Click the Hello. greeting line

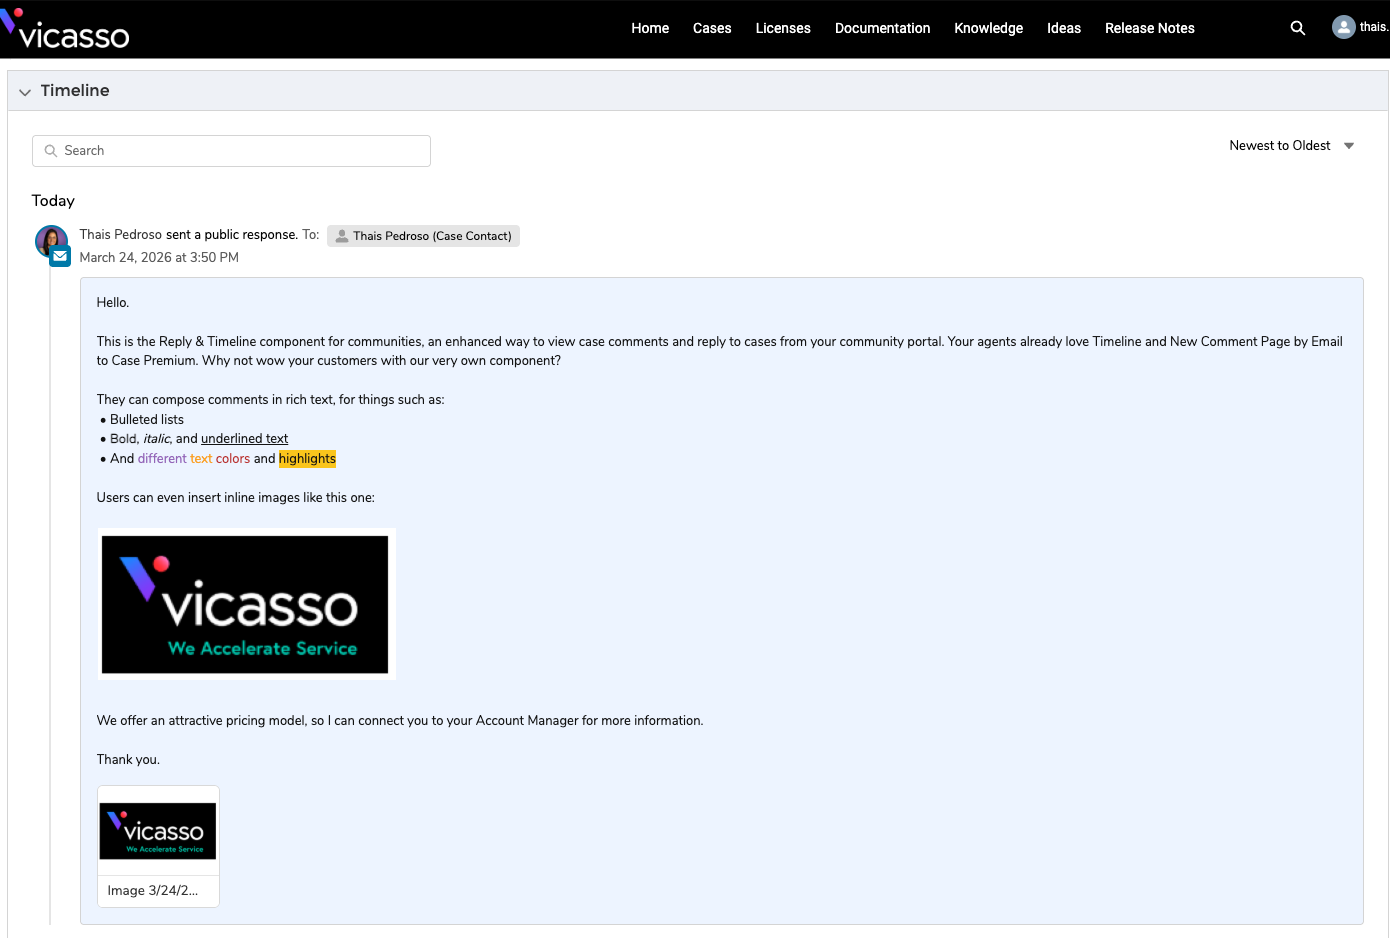113,303
